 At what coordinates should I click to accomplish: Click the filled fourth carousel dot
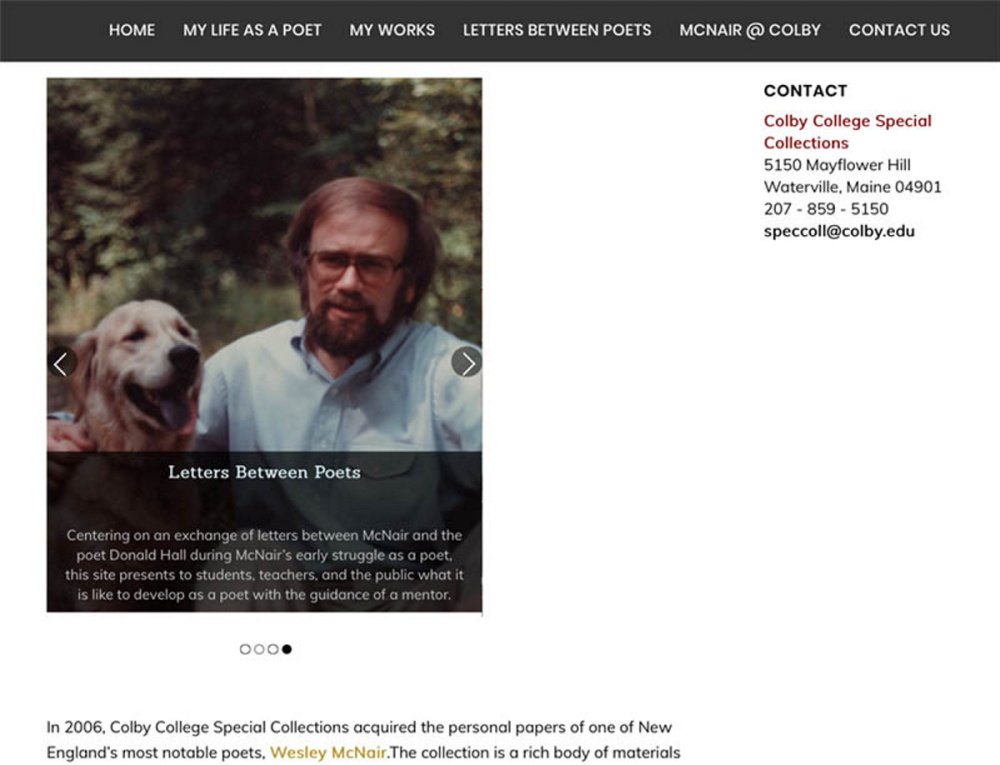pos(287,649)
